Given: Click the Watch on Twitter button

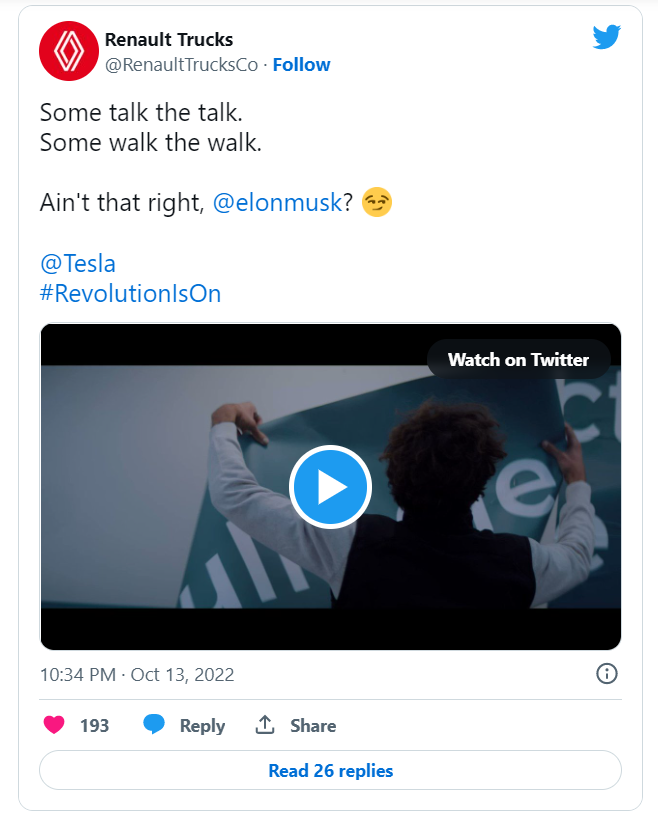Looking at the screenshot, I should click(x=518, y=360).
